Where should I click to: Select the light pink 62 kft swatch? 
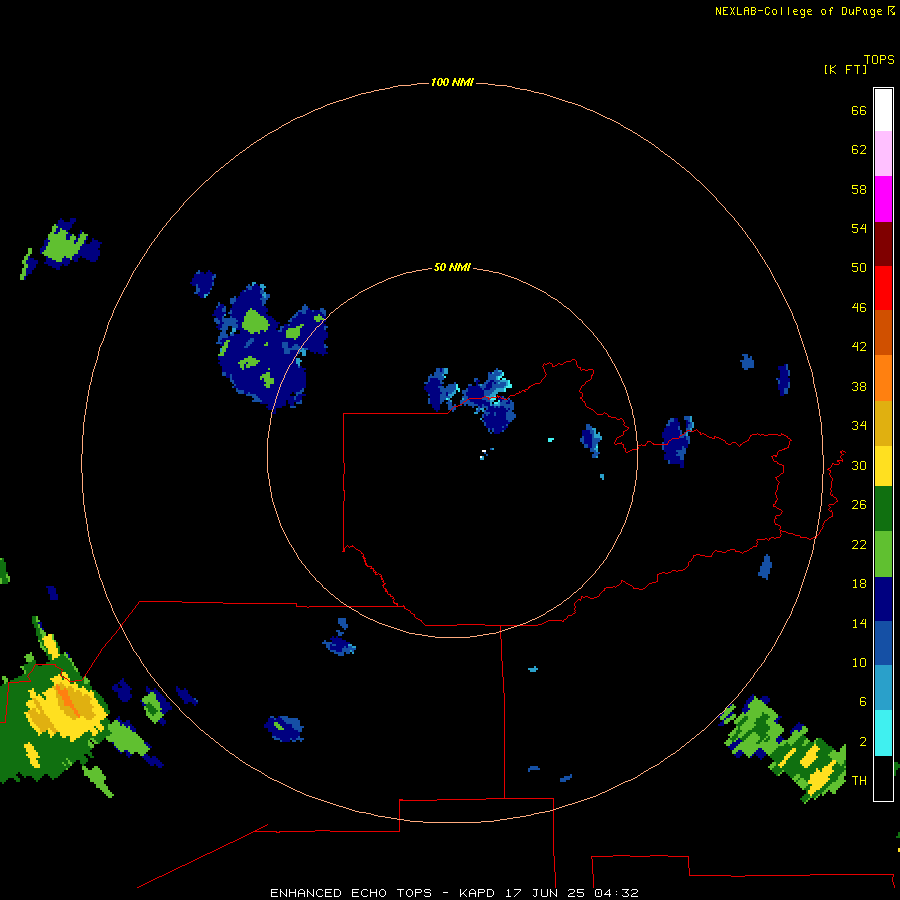[883, 153]
